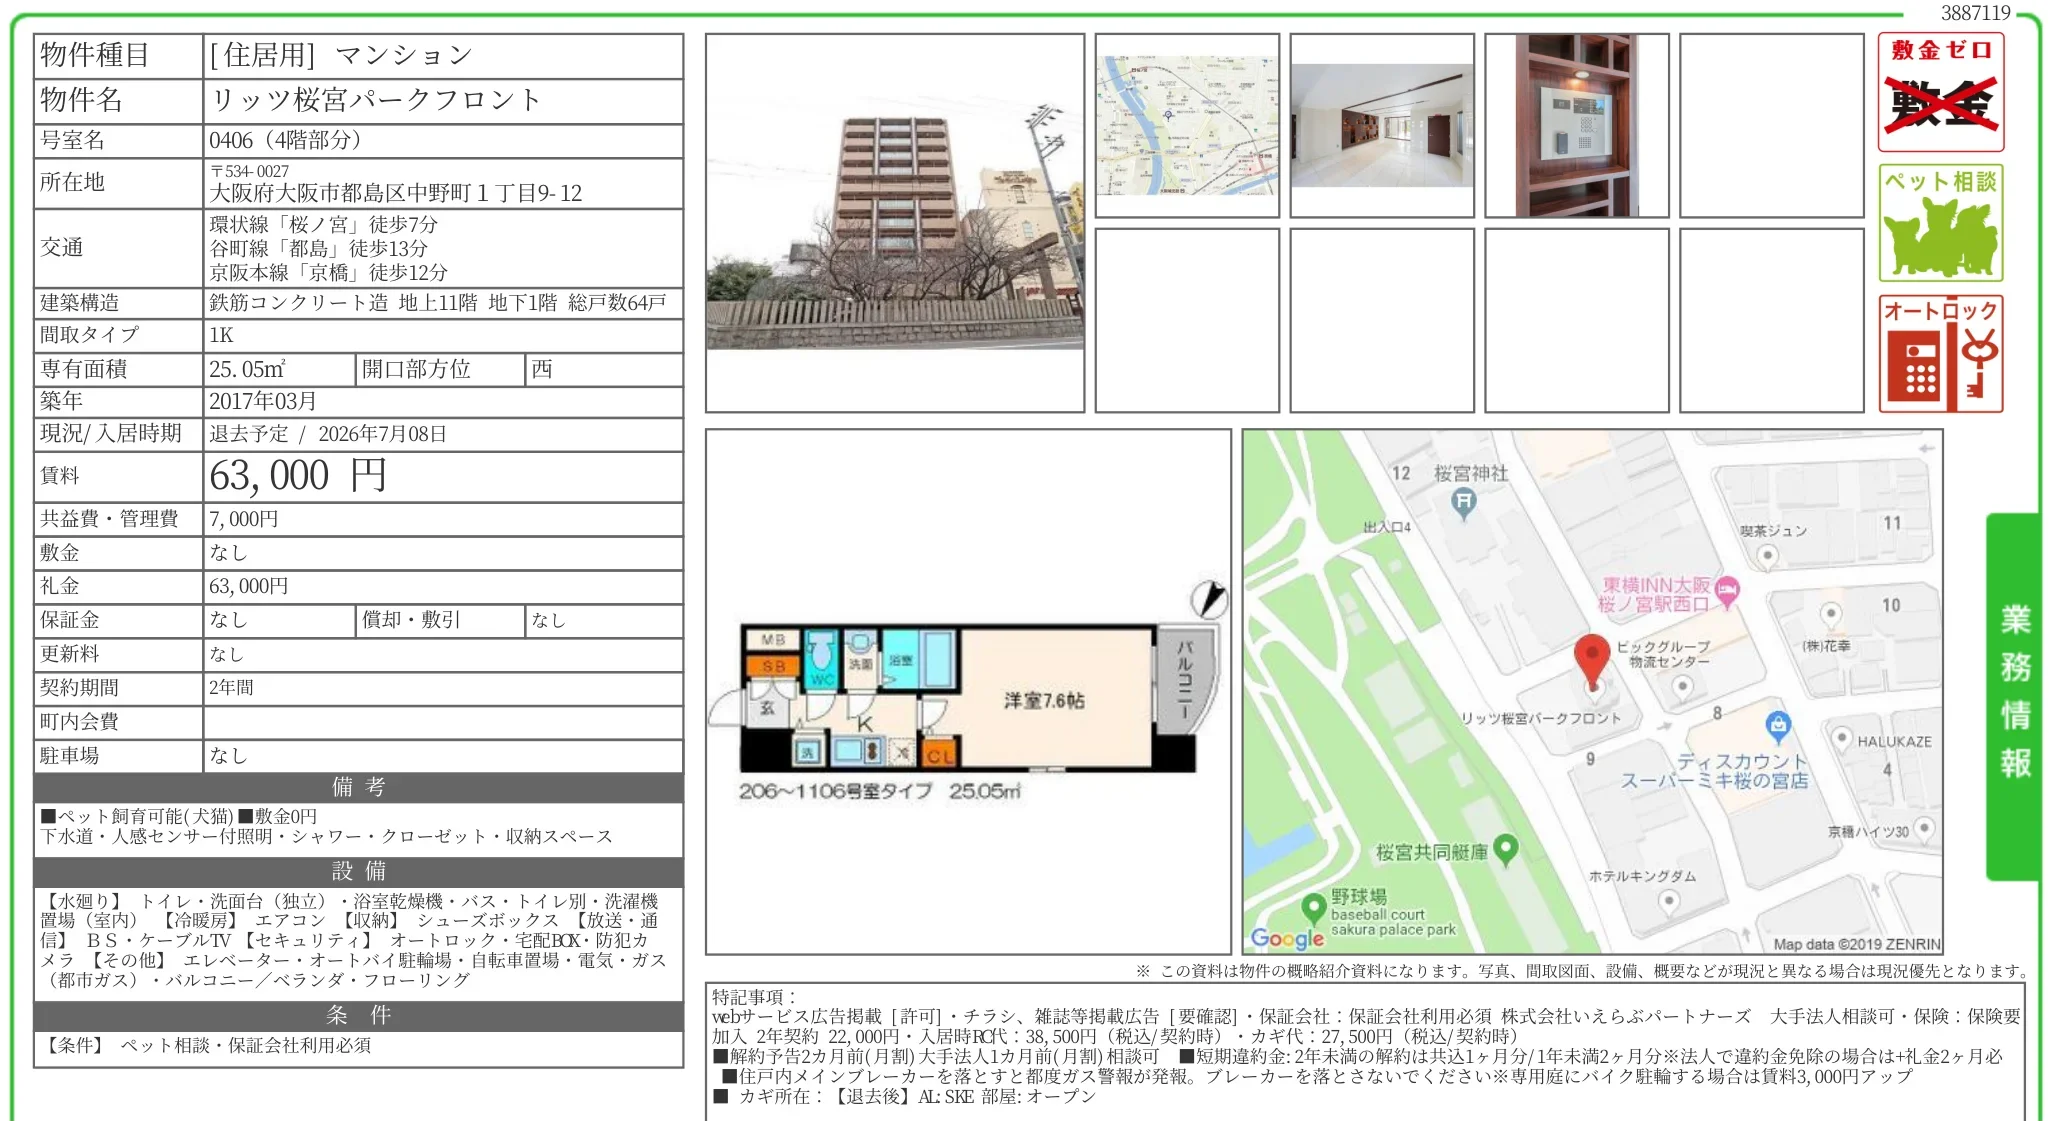The height and width of the screenshot is (1121, 2056).
Task: Click the オートロック badge icon
Action: [x=1940, y=354]
